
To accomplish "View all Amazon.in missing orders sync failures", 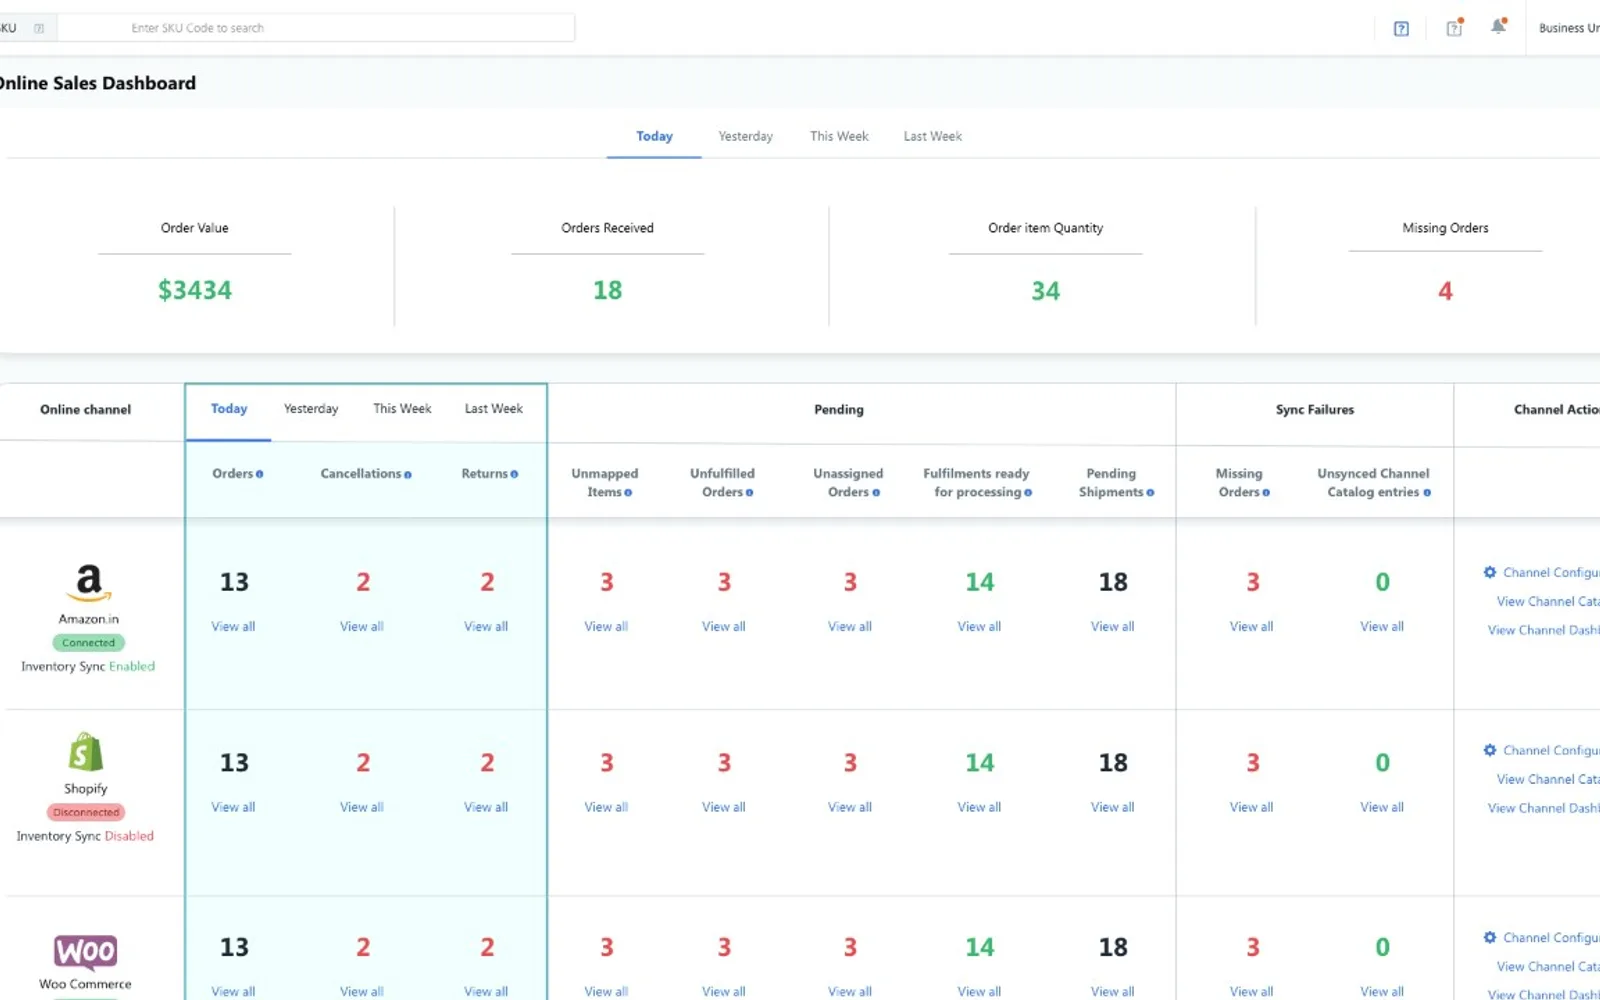I will (x=1251, y=626).
